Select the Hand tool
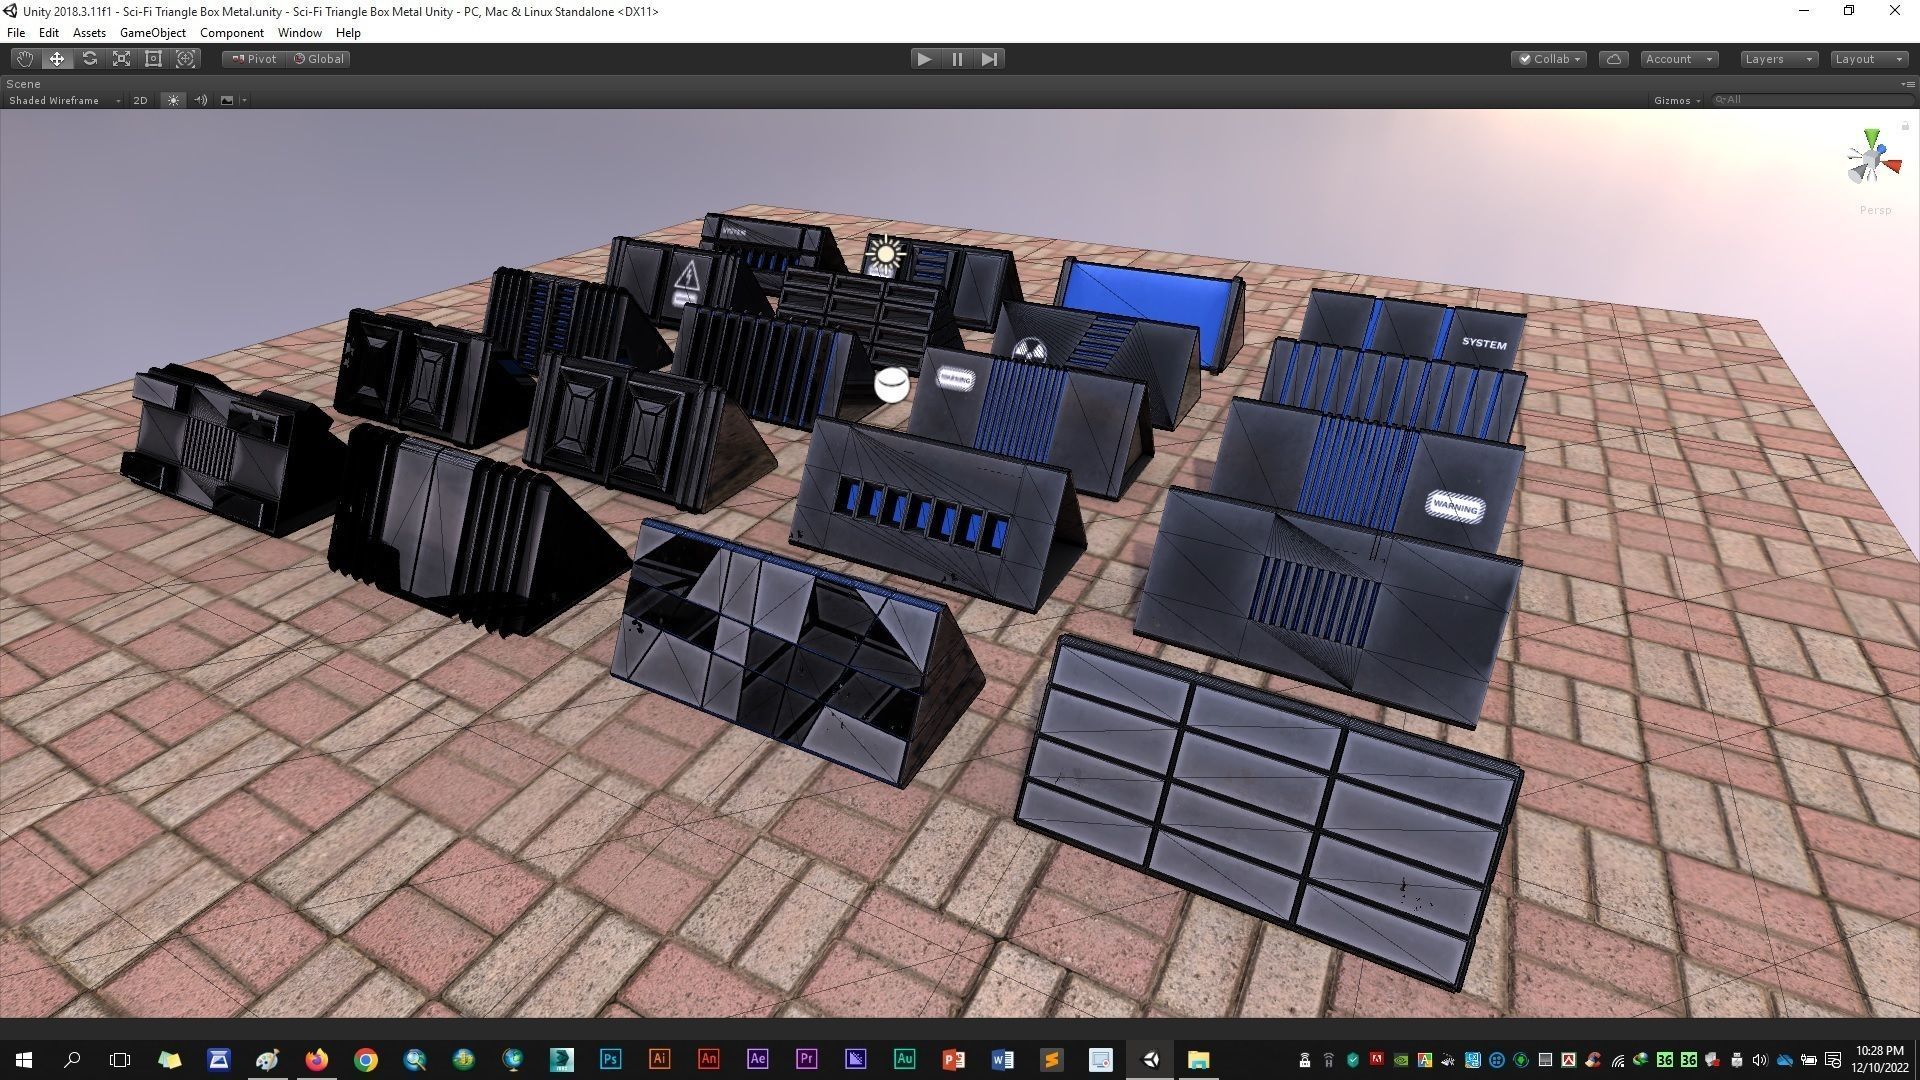1920x1080 pixels. click(x=24, y=59)
